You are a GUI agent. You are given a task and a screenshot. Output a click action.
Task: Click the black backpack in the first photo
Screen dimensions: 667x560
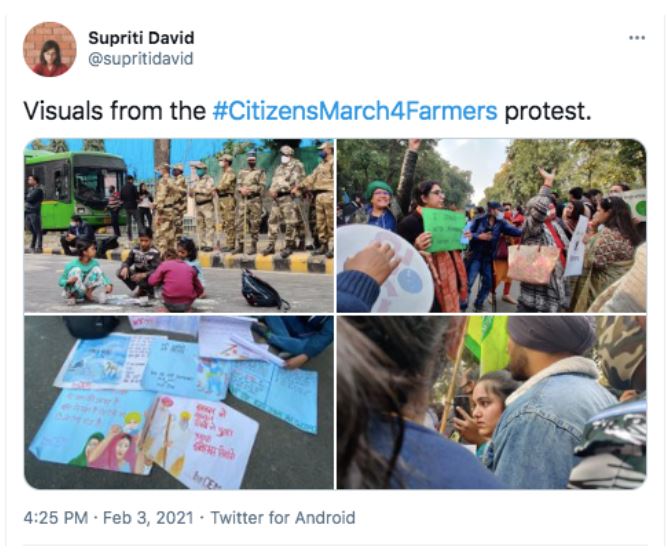264,289
